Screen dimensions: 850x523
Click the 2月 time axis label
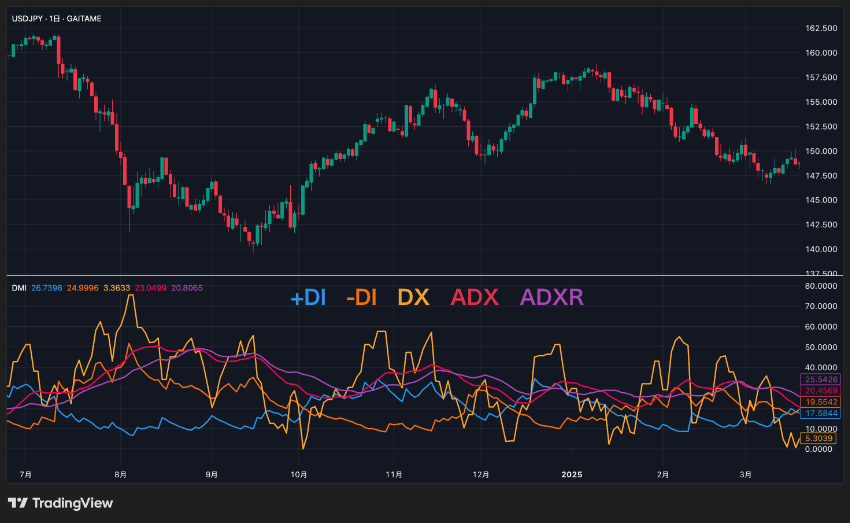662,475
